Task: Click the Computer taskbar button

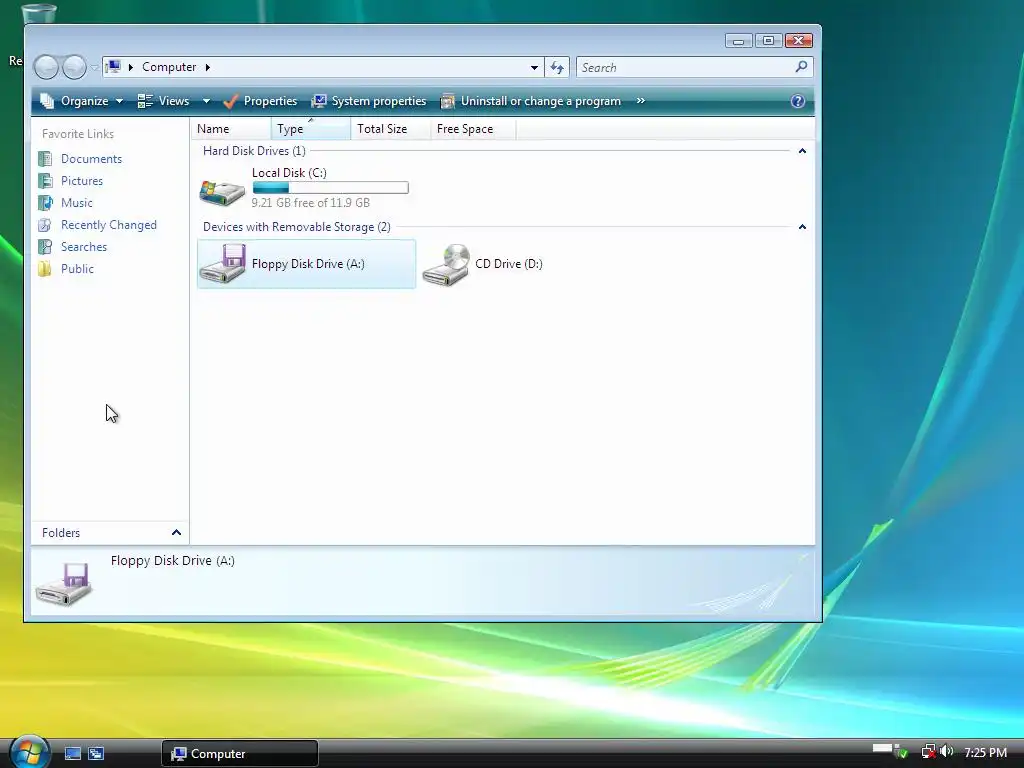Action: (240, 754)
